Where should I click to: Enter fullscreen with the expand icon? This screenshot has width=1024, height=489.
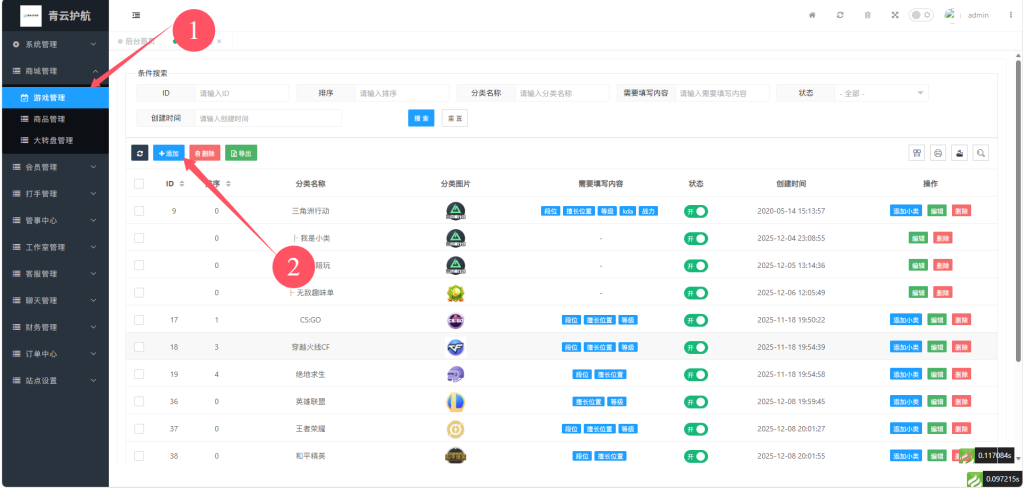pyautogui.click(x=895, y=15)
